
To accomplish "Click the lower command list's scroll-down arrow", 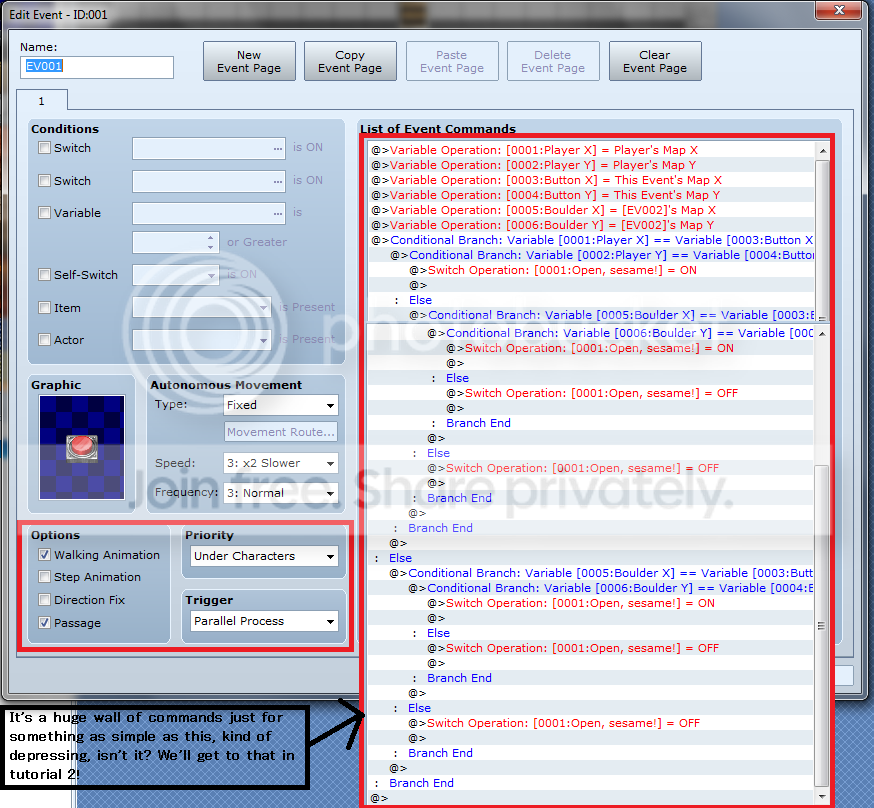I will (822, 796).
